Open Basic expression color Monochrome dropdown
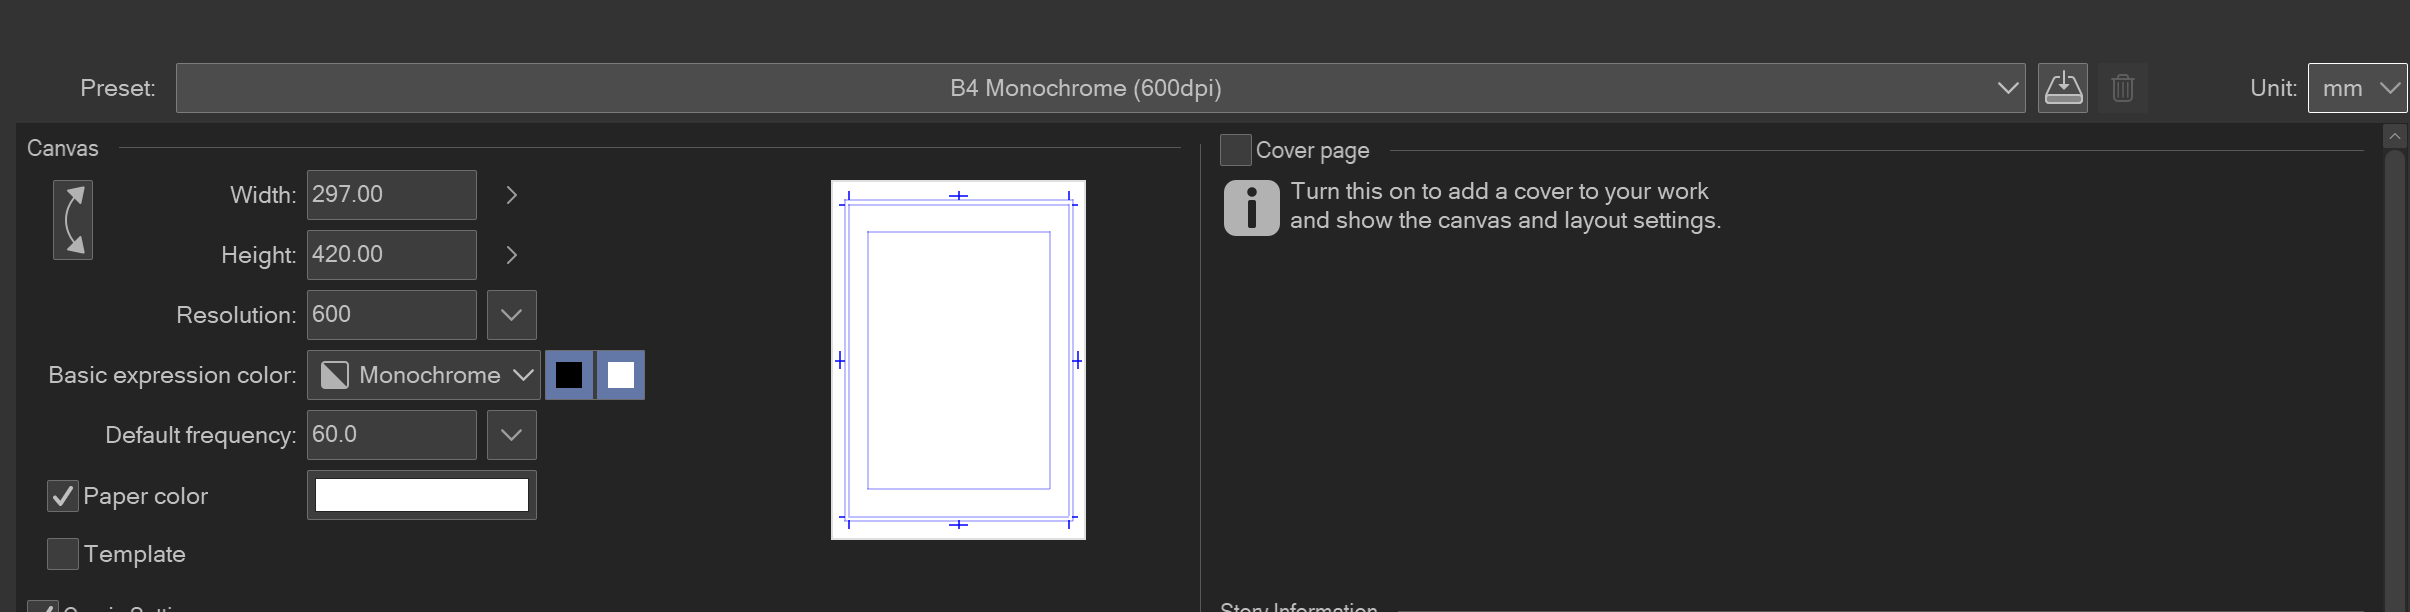 pos(423,375)
